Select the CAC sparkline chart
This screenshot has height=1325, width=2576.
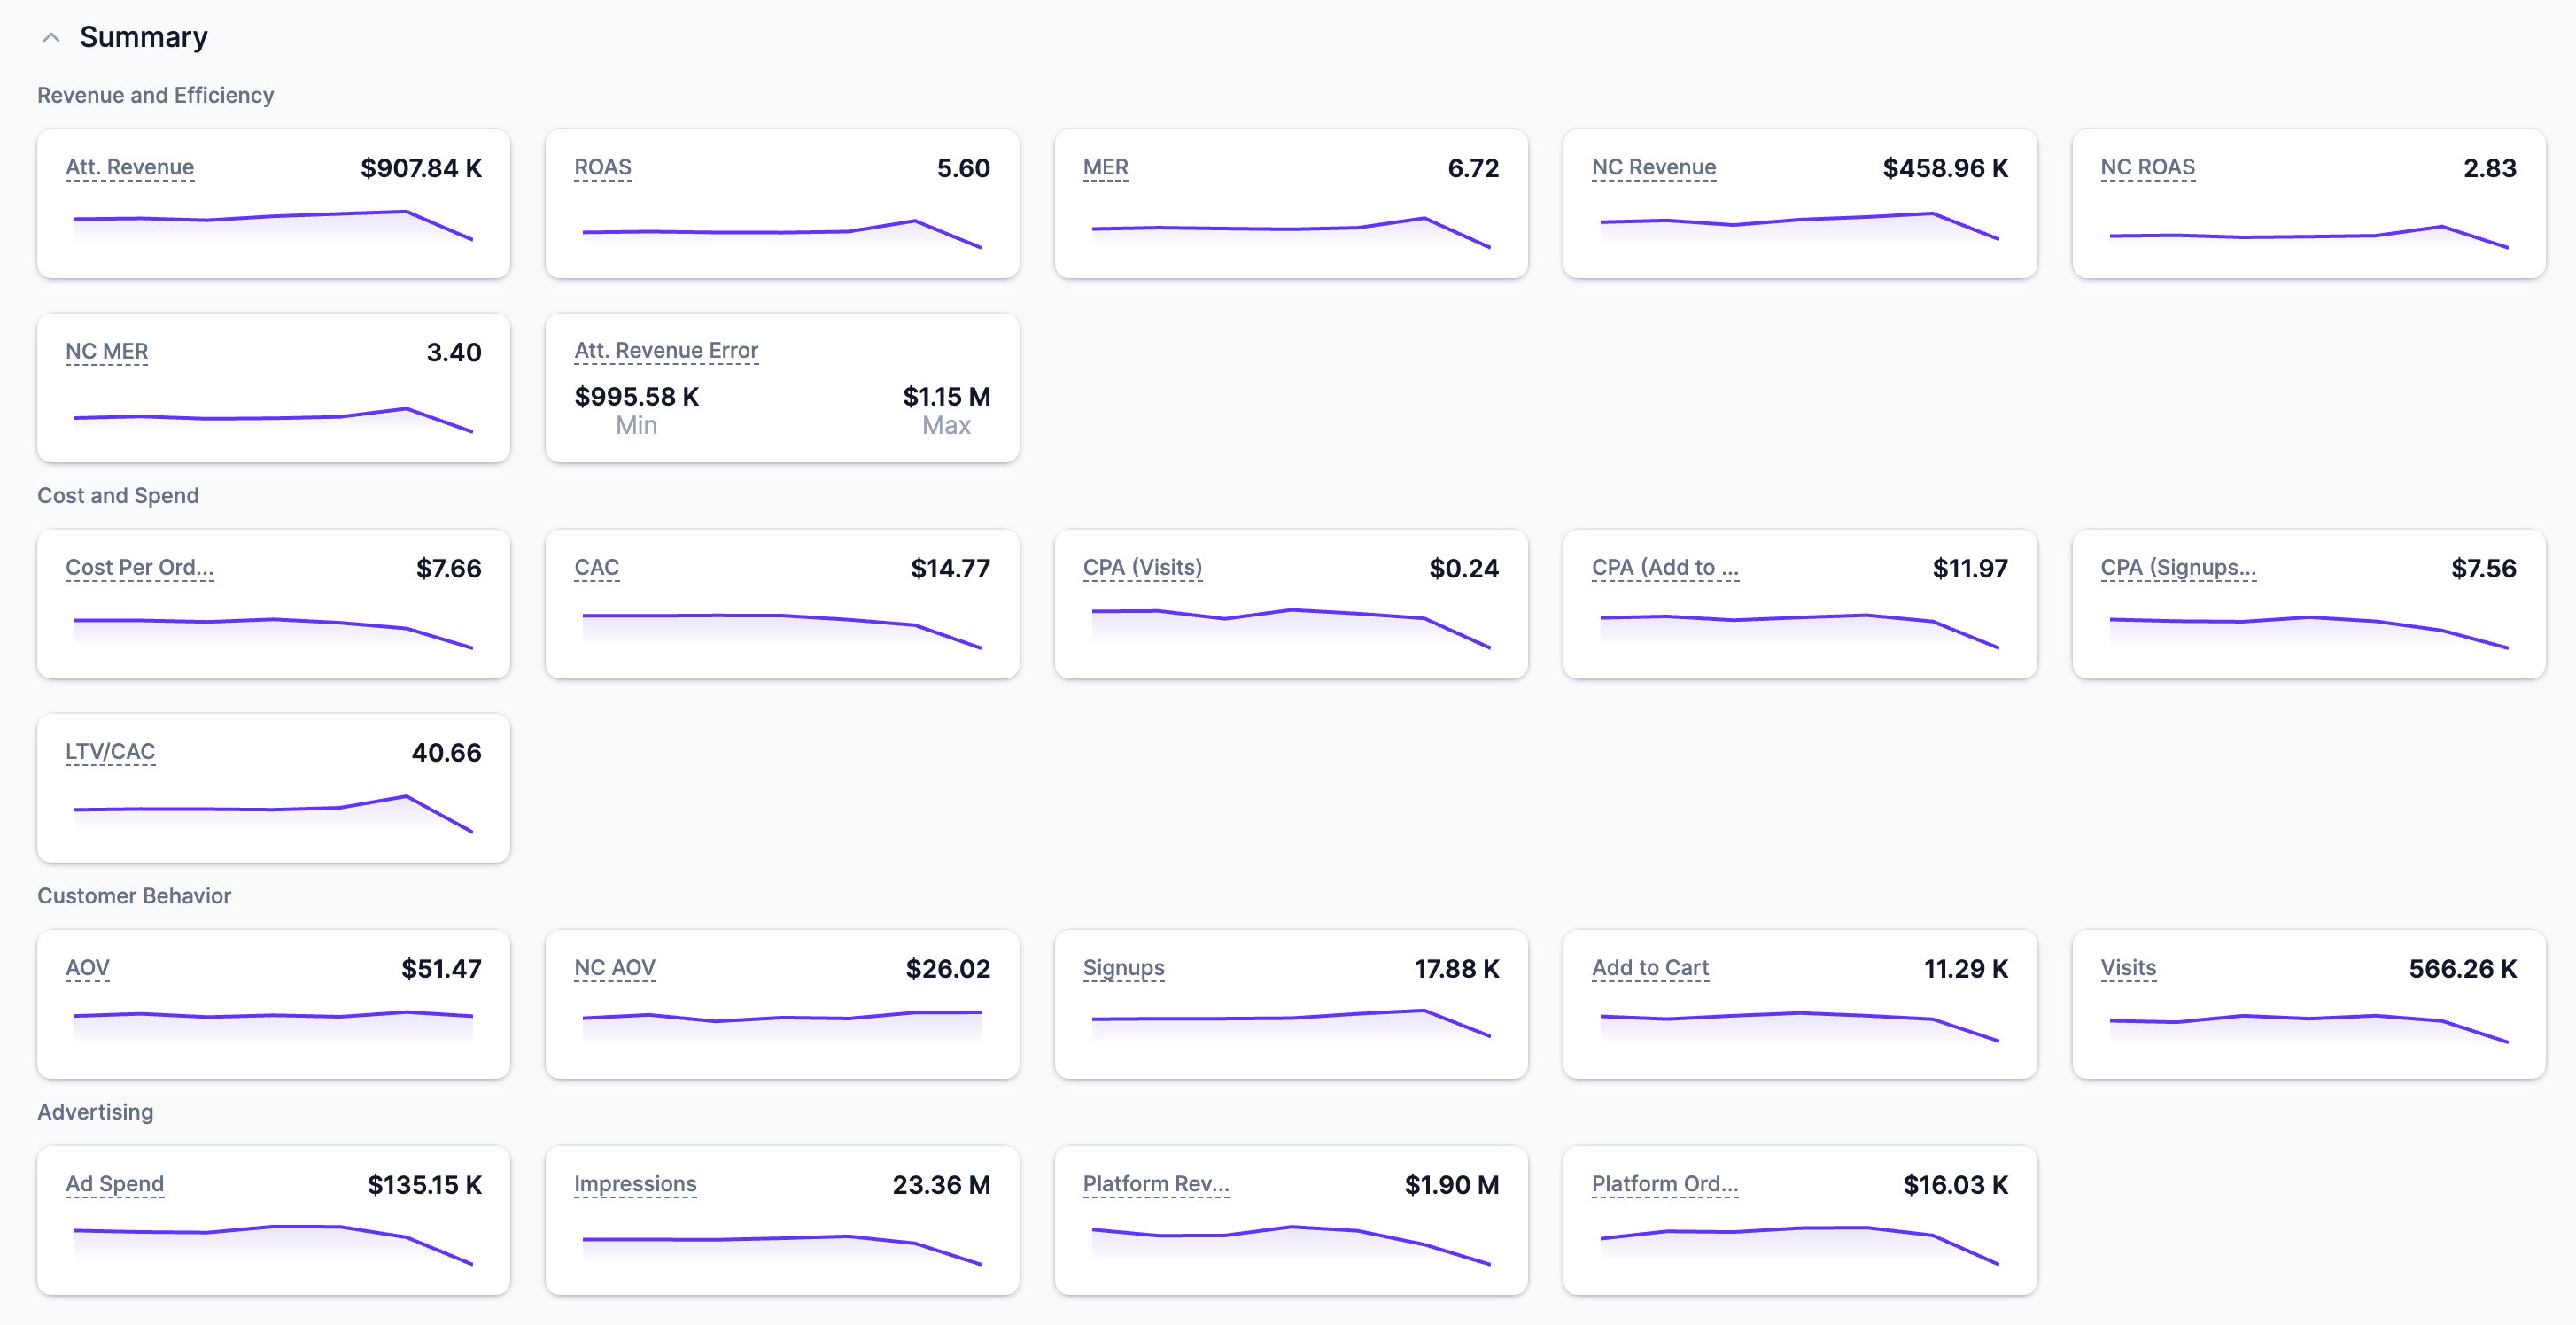tap(781, 629)
